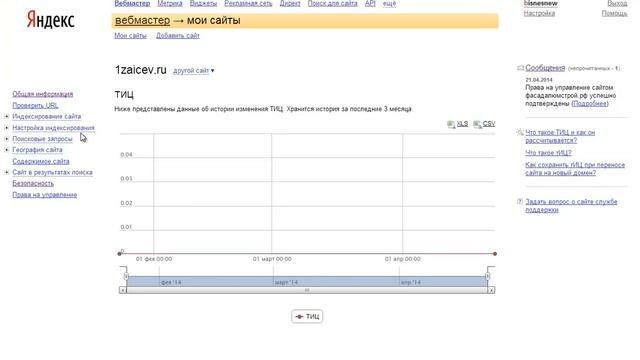Click the chart range scrollbar center grip

(307, 290)
